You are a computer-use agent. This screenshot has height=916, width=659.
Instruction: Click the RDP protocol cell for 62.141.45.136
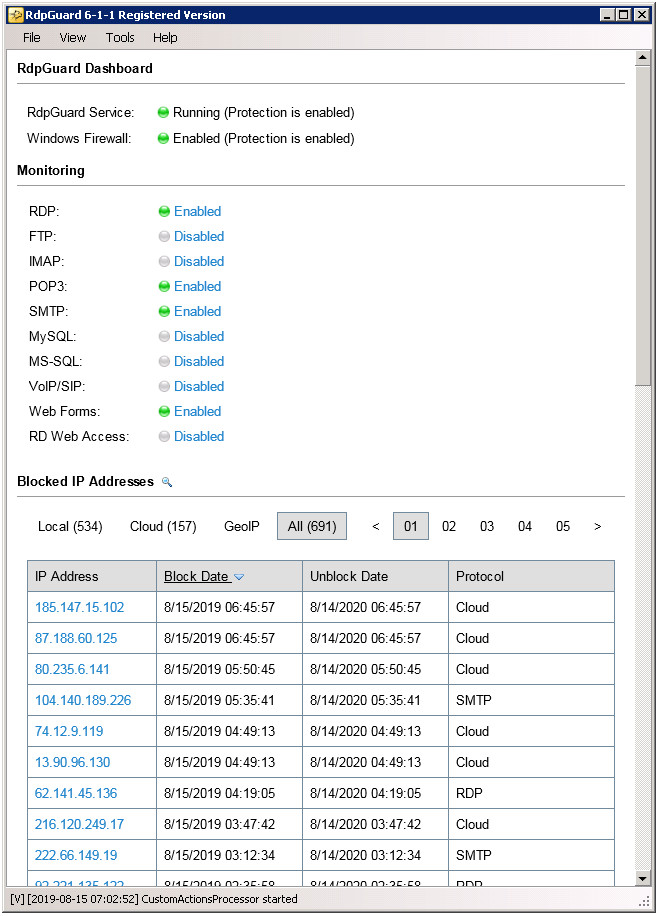[532, 793]
